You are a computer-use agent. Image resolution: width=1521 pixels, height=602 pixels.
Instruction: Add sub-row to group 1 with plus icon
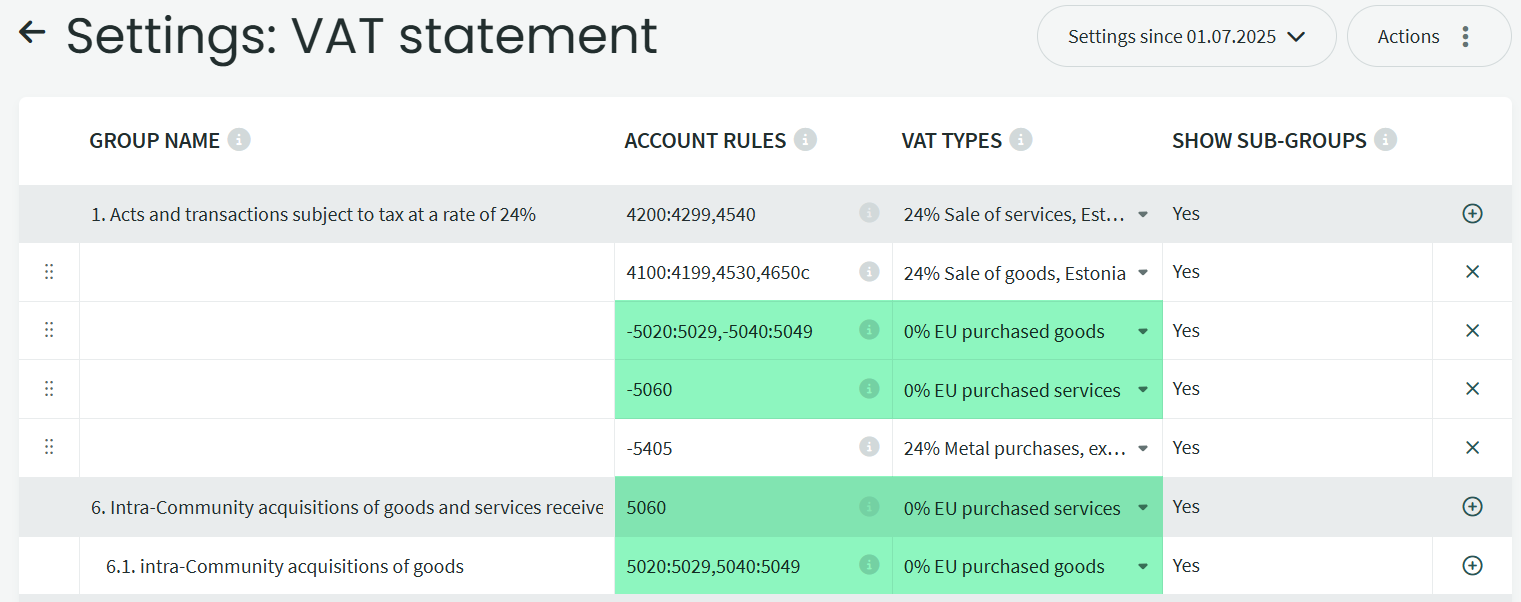1471,213
